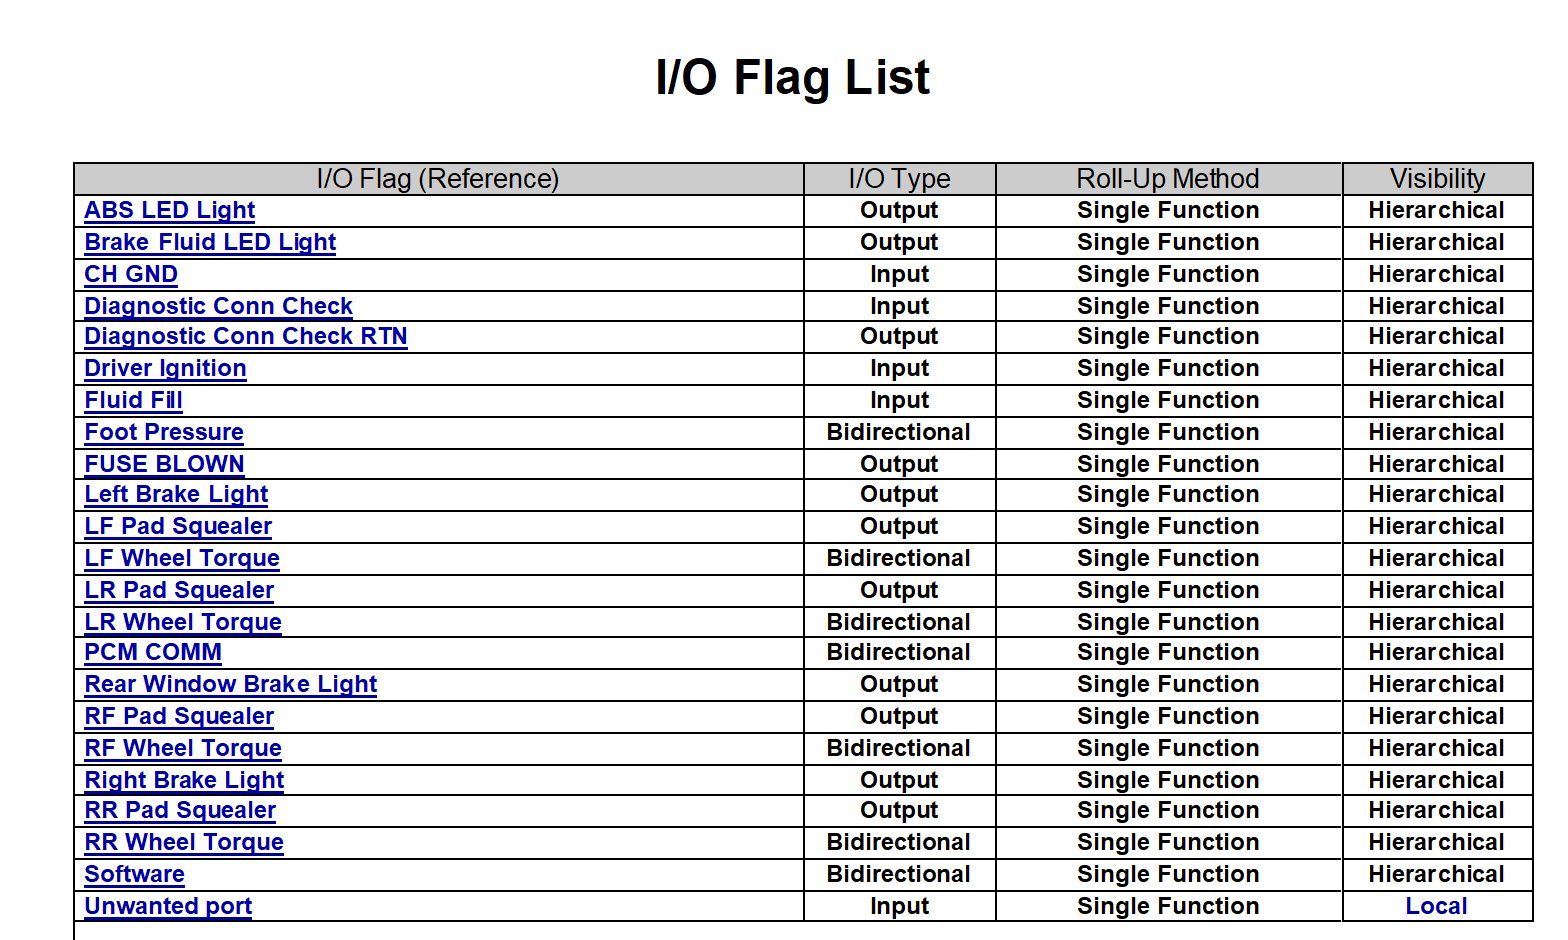
Task: Select the Local visibility cell
Action: click(x=1436, y=906)
